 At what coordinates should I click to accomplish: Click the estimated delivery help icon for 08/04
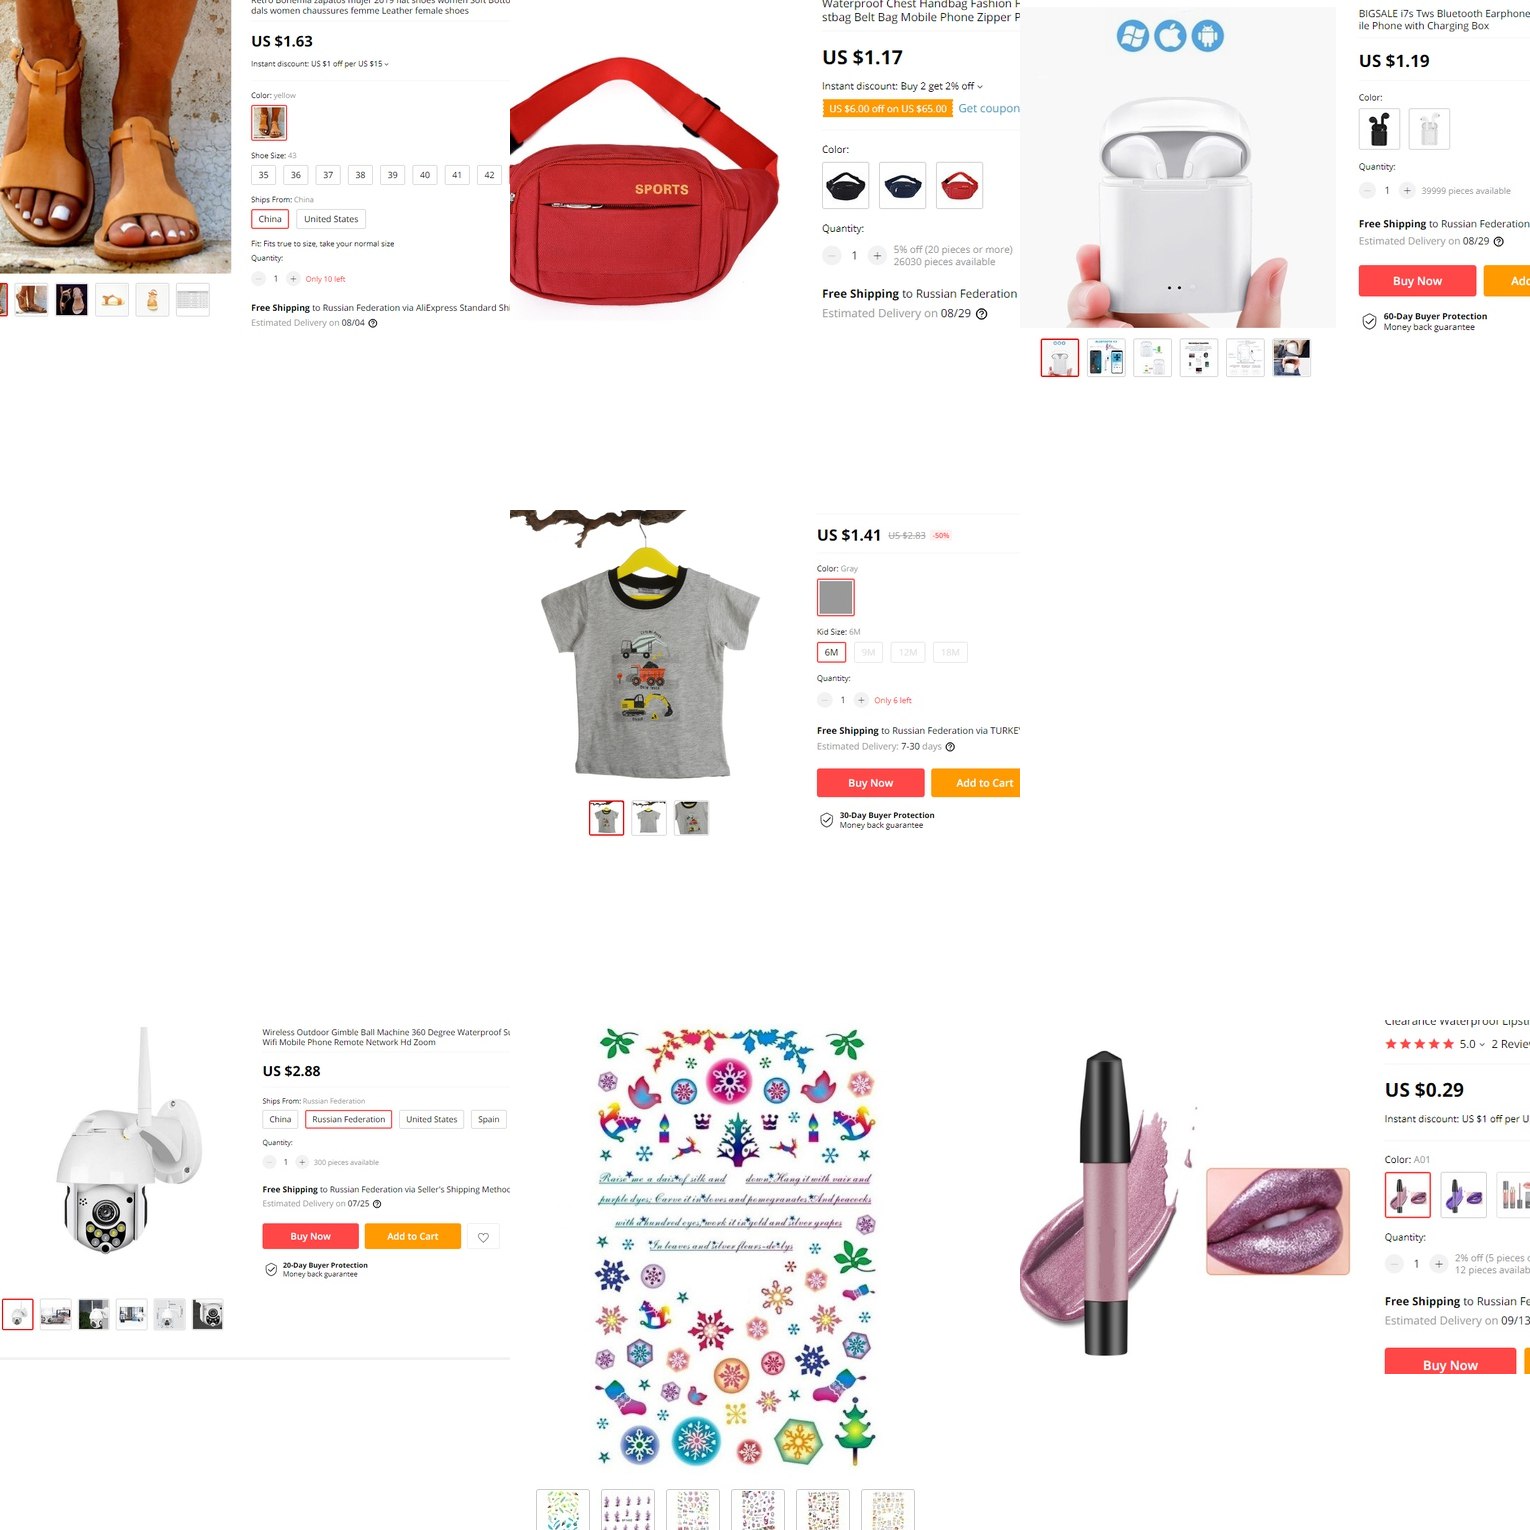pyautogui.click(x=373, y=323)
